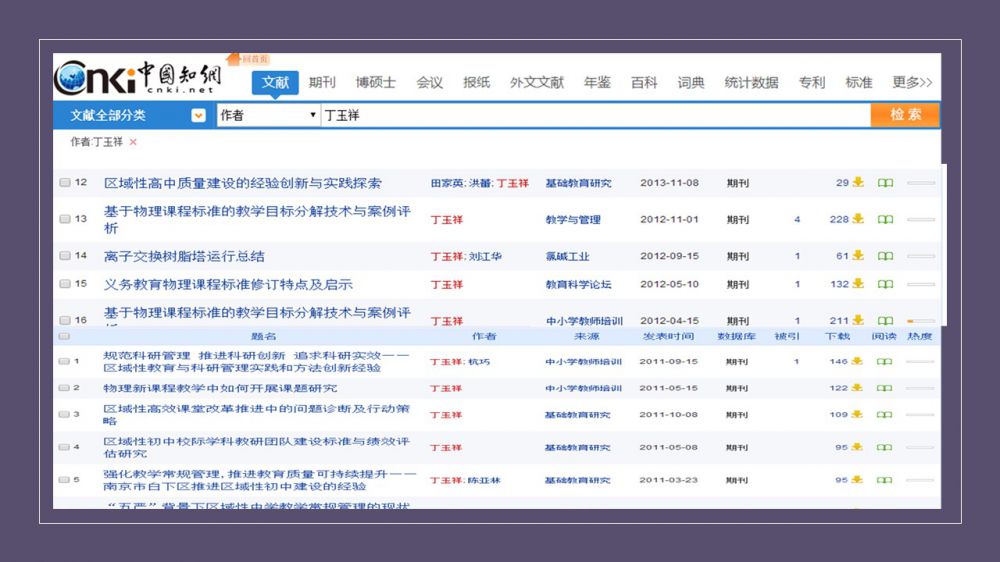Expand the 更多>> navigation menu

912,82
